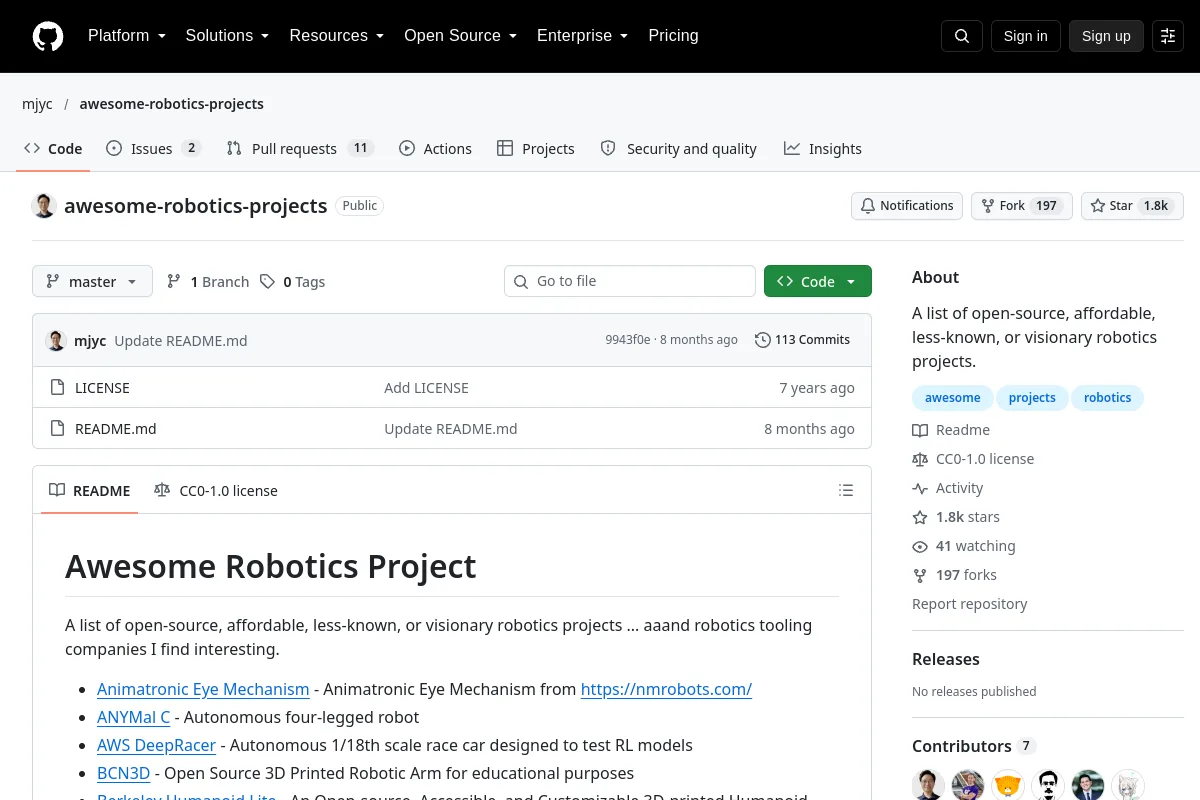The width and height of the screenshot is (1200, 800).
Task: Click the commit history clock icon
Action: 763,340
